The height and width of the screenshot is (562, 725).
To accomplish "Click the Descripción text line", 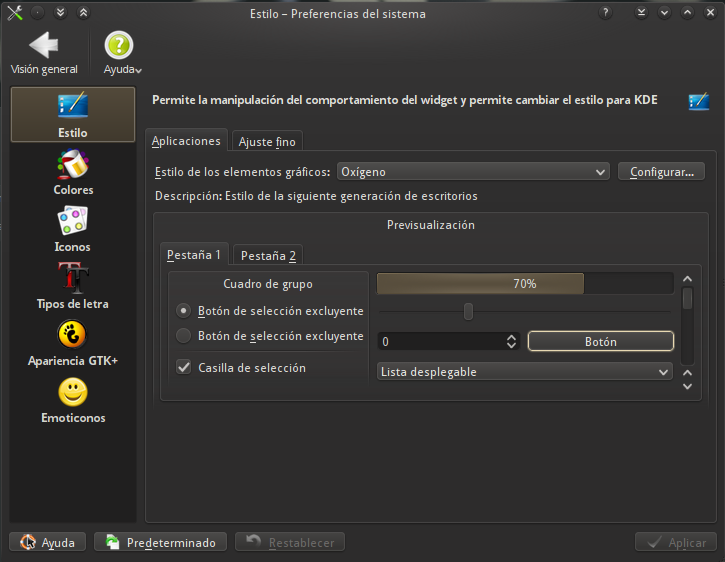I will (x=316, y=196).
